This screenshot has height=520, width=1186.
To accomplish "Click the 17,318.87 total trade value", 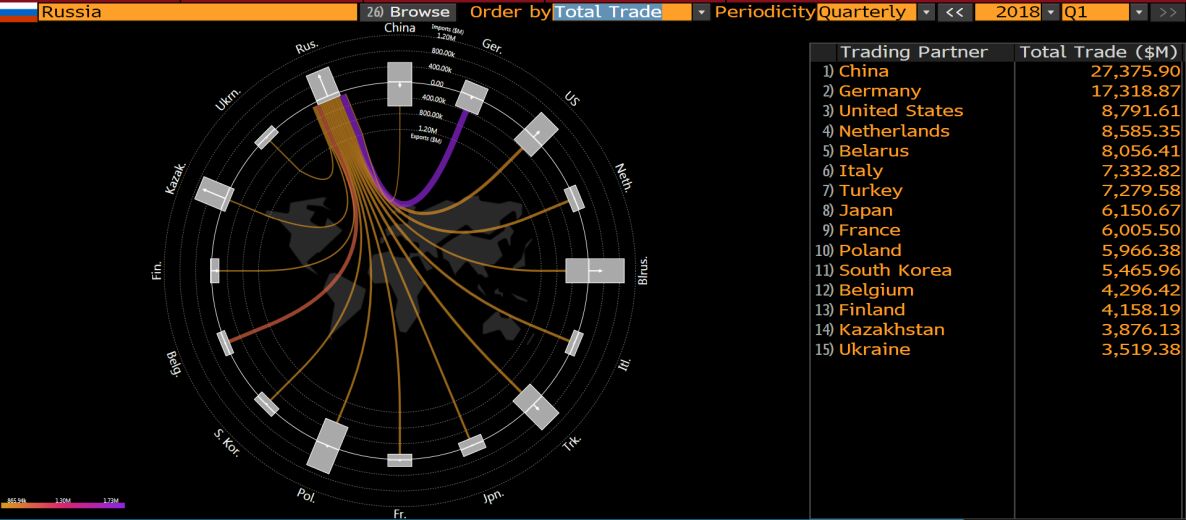I will [1135, 91].
